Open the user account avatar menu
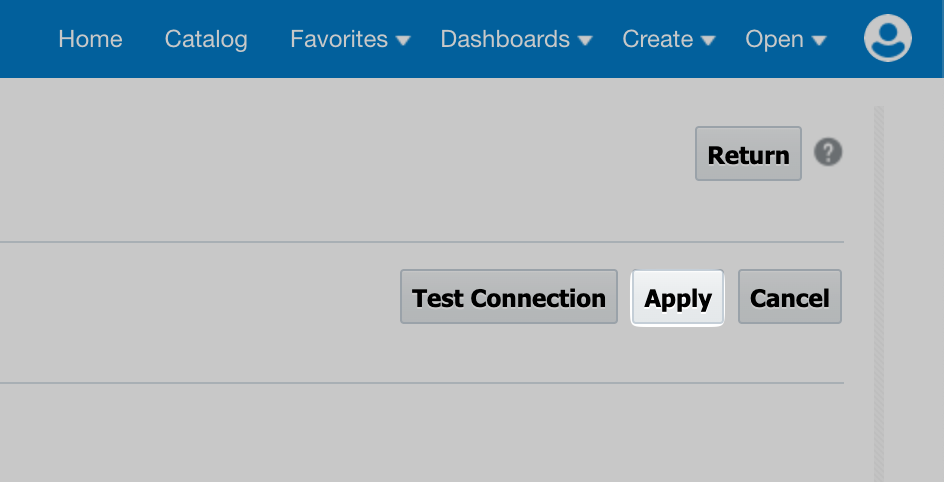The height and width of the screenshot is (482, 944). tap(887, 39)
